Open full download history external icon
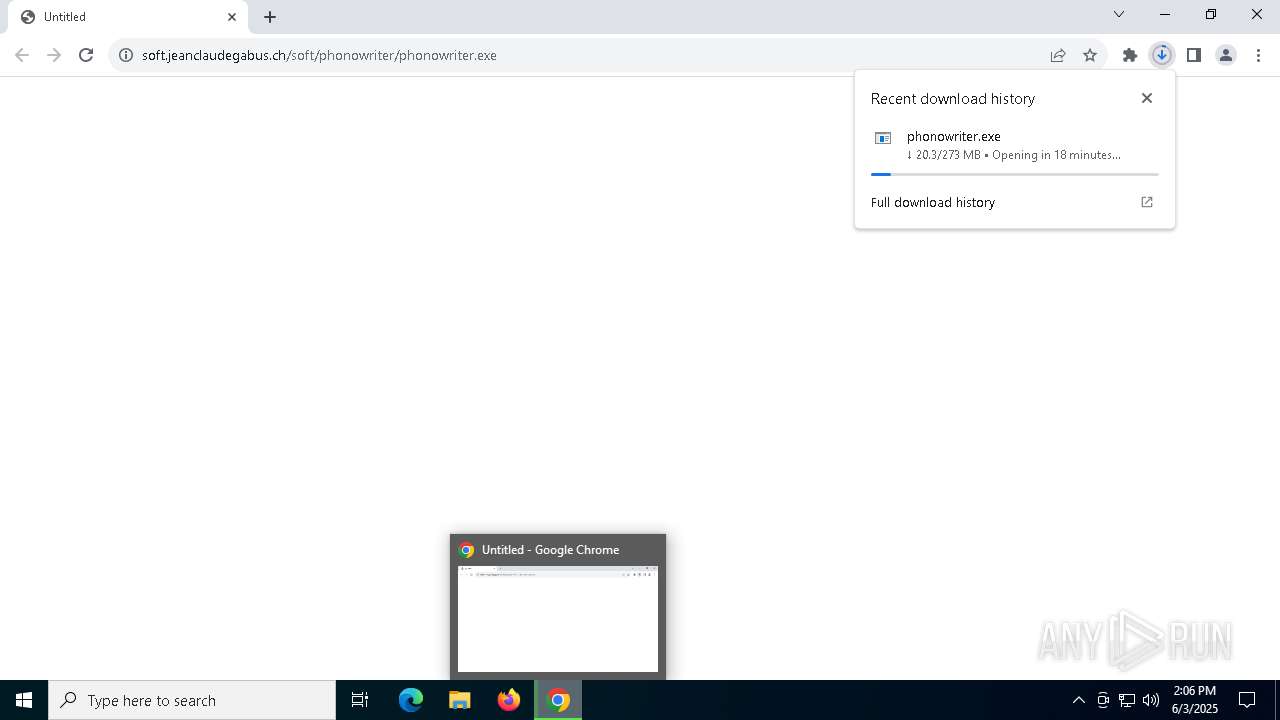Screen dimensions: 1280x720 click(1147, 202)
